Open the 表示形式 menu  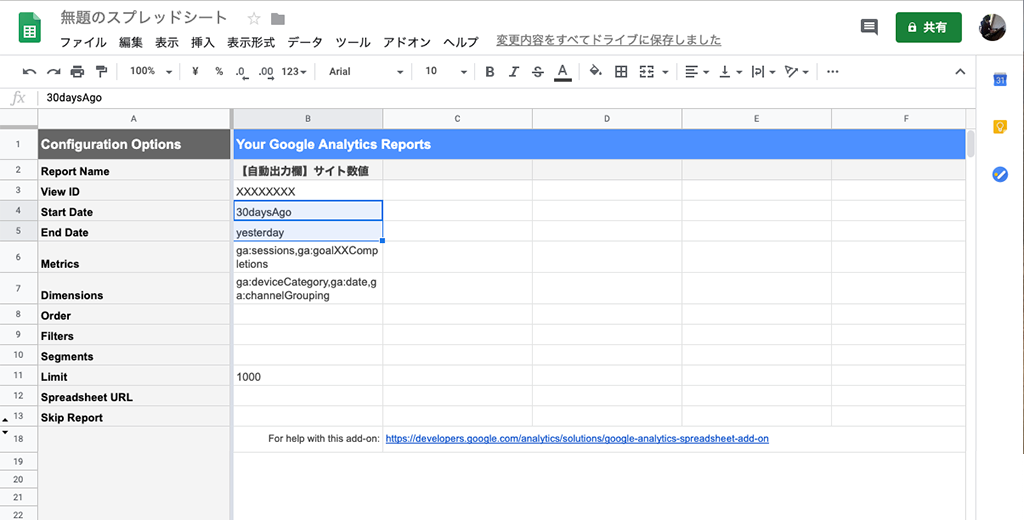coord(251,42)
